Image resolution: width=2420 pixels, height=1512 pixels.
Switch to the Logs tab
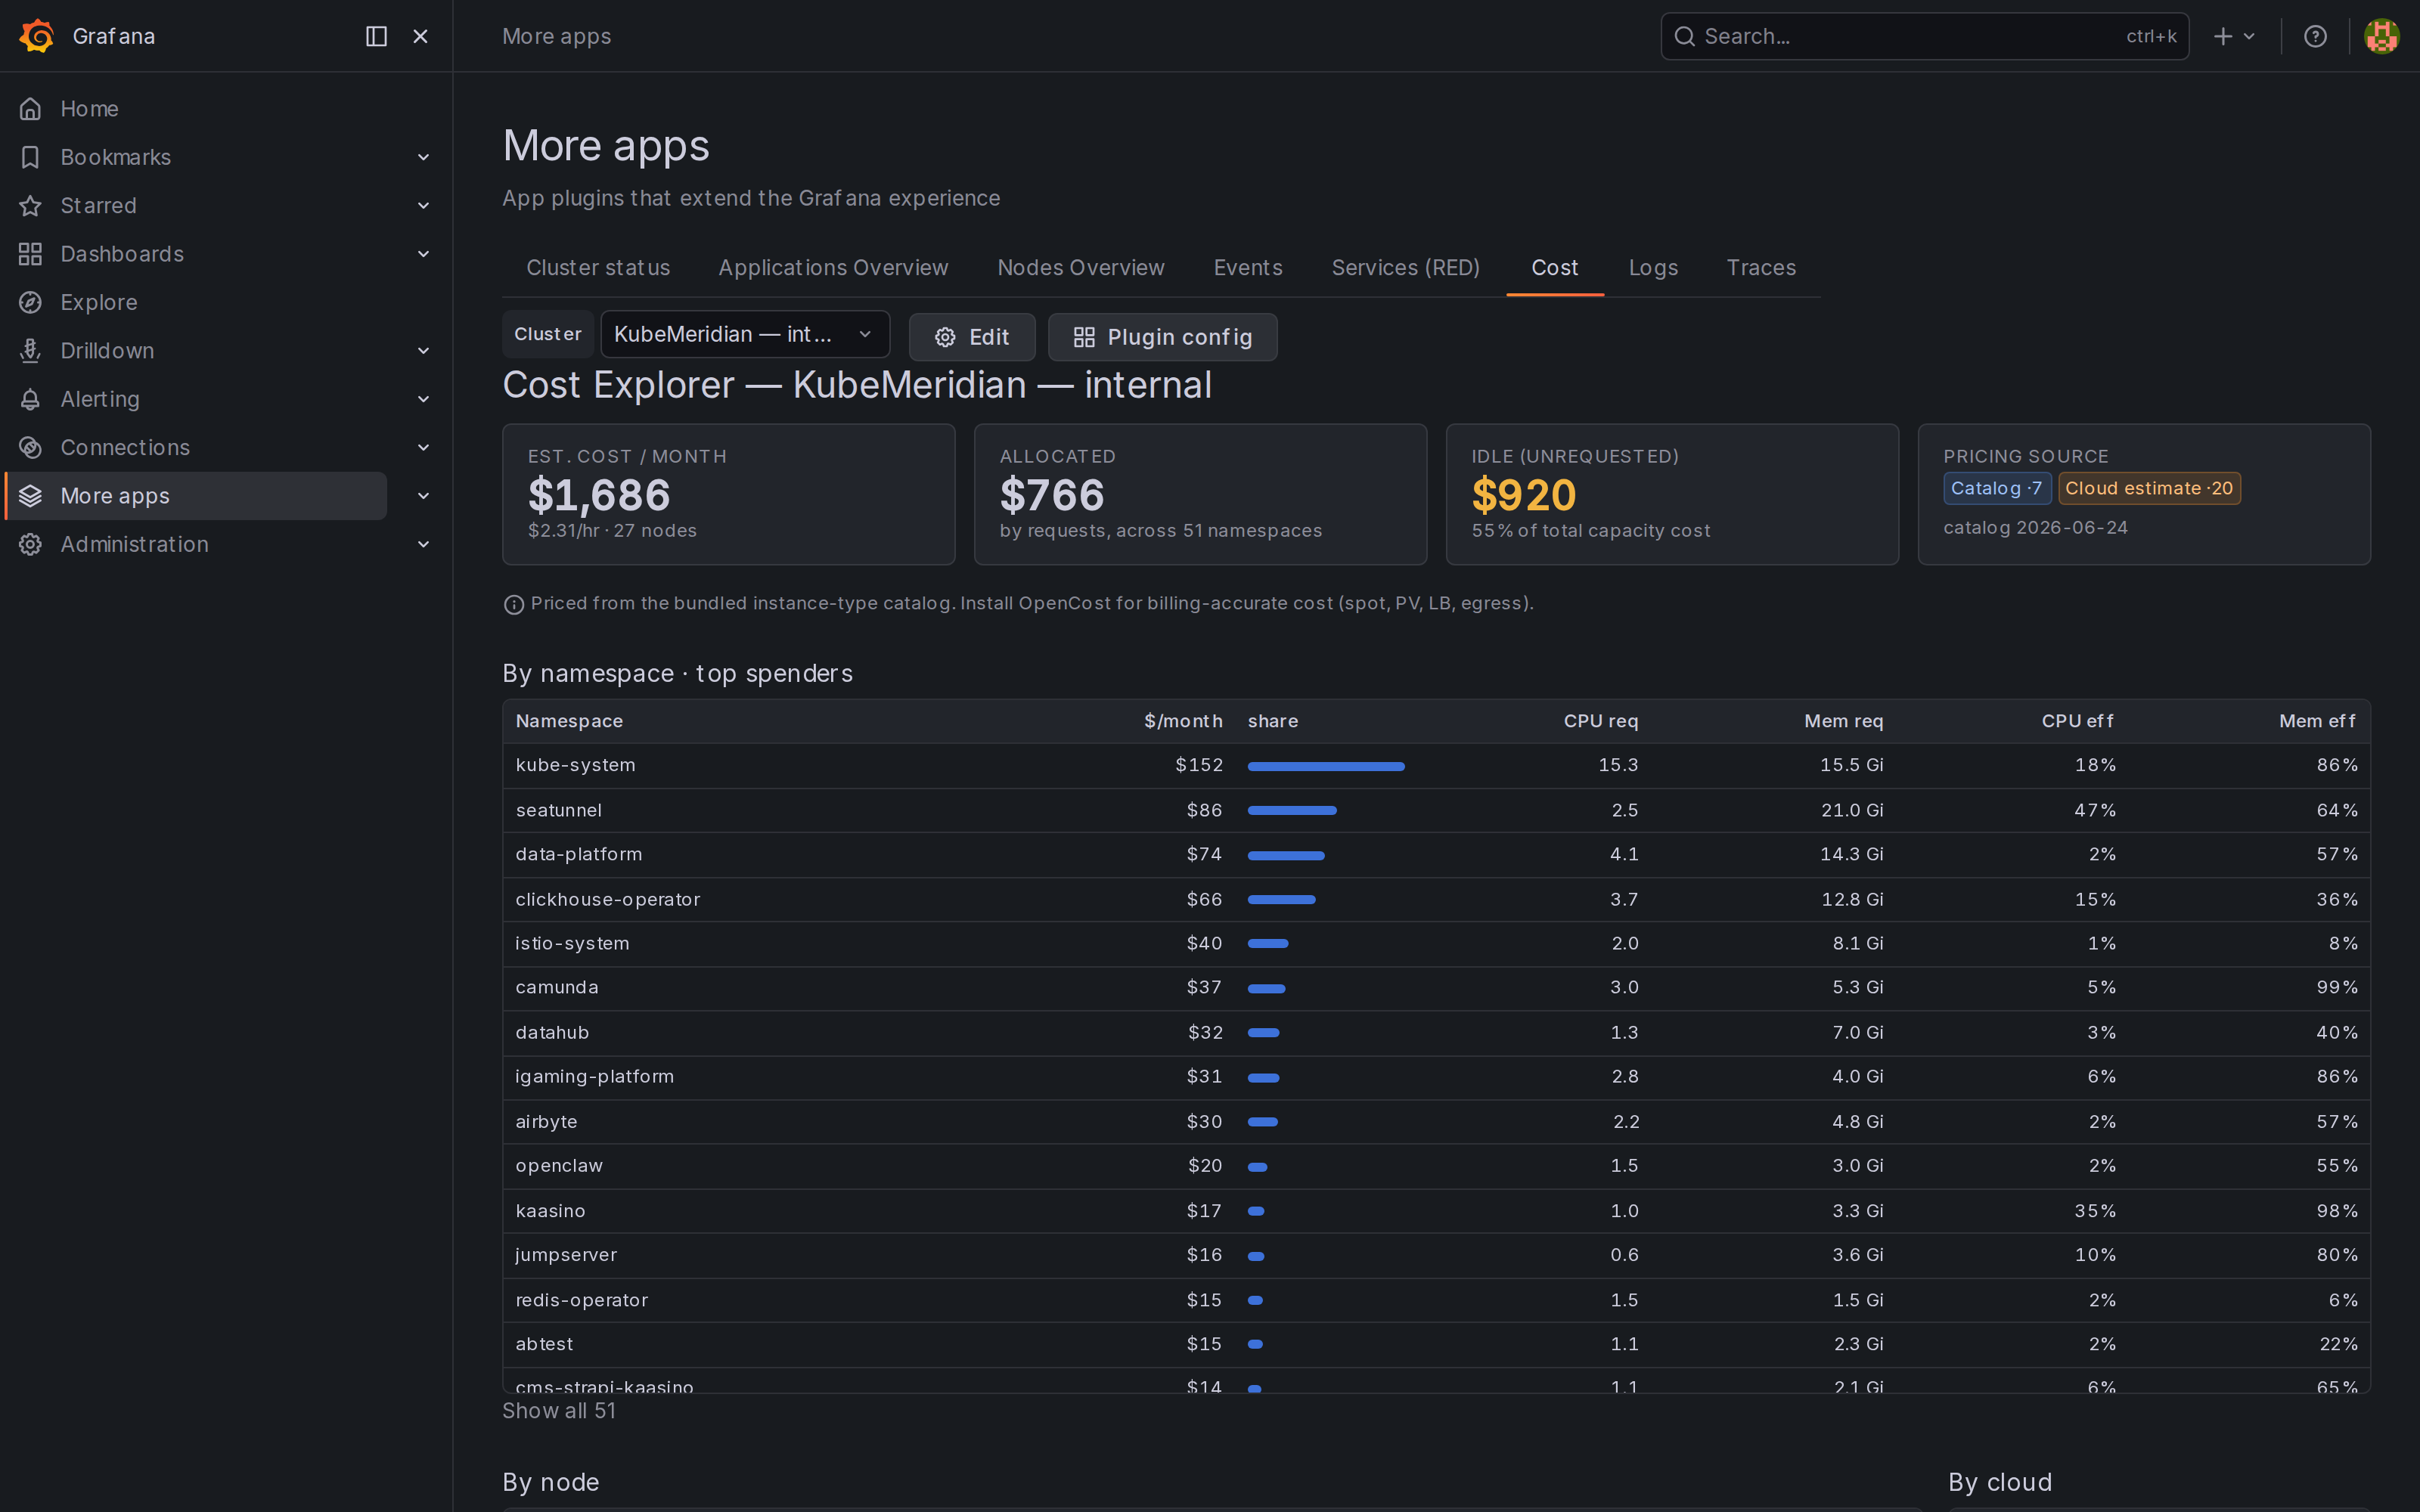1653,268
